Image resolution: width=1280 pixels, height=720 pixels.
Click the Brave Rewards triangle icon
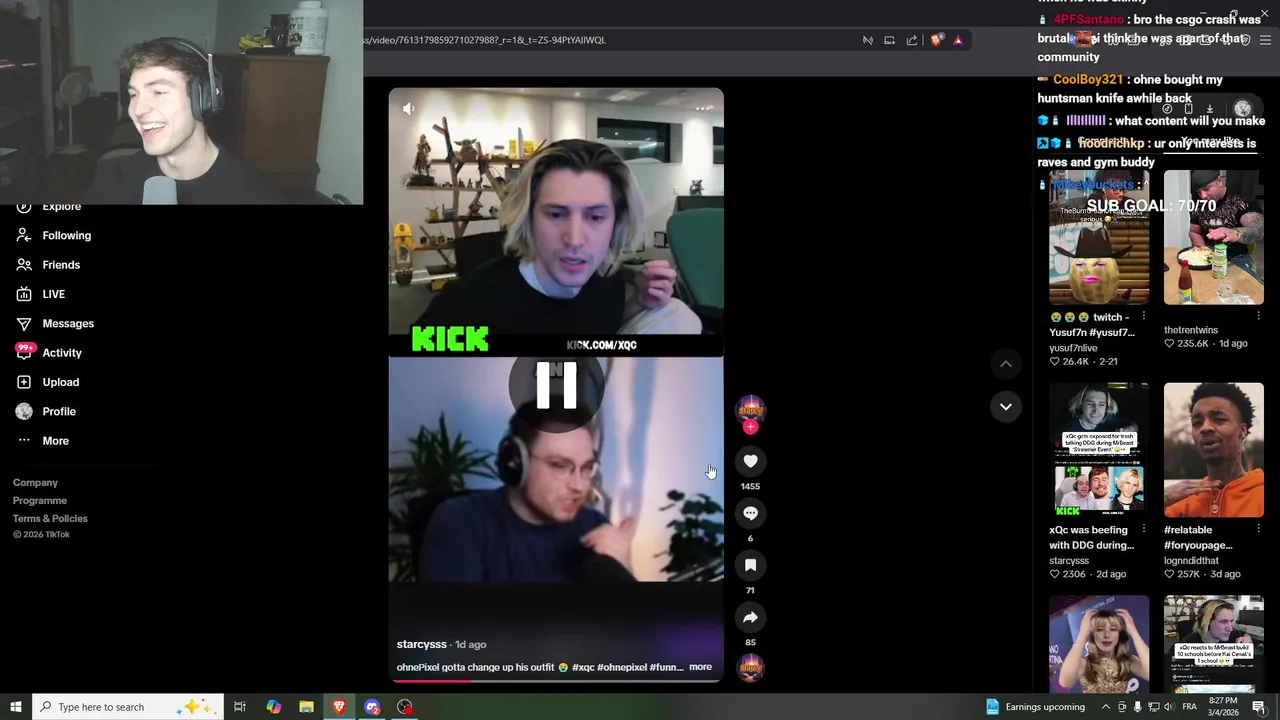(x=958, y=40)
